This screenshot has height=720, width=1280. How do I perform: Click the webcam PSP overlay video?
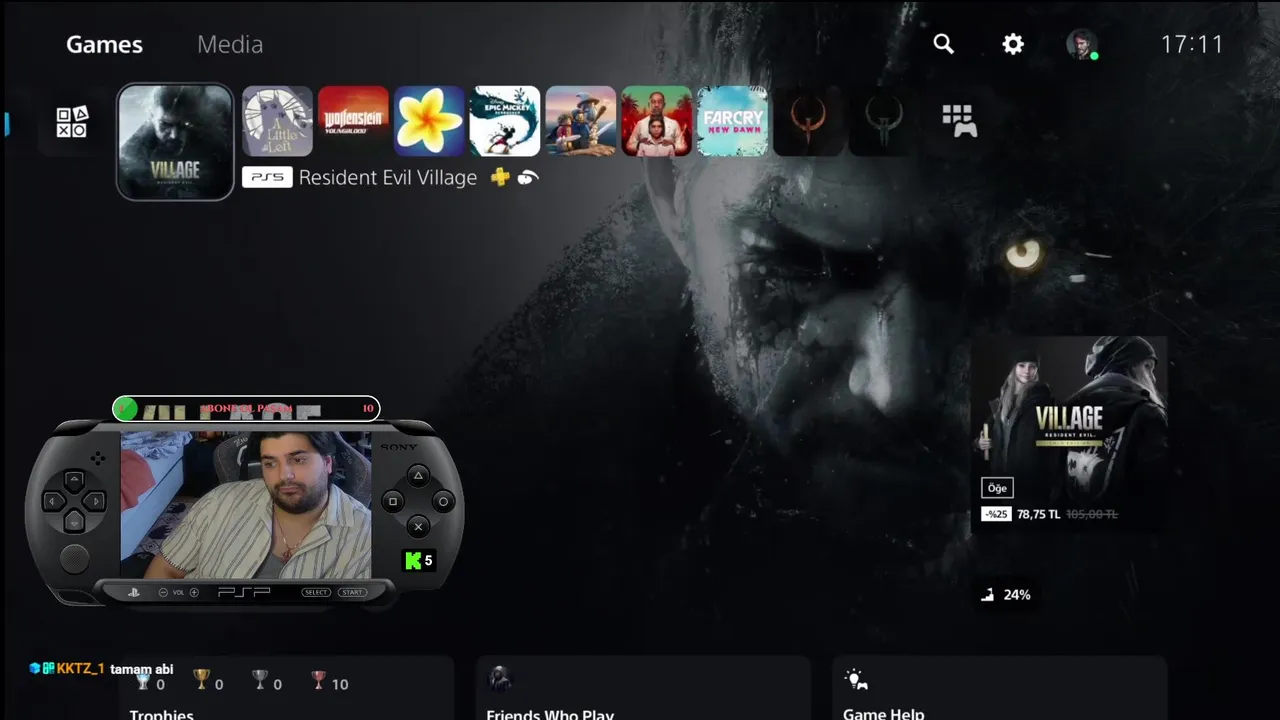pyautogui.click(x=246, y=505)
